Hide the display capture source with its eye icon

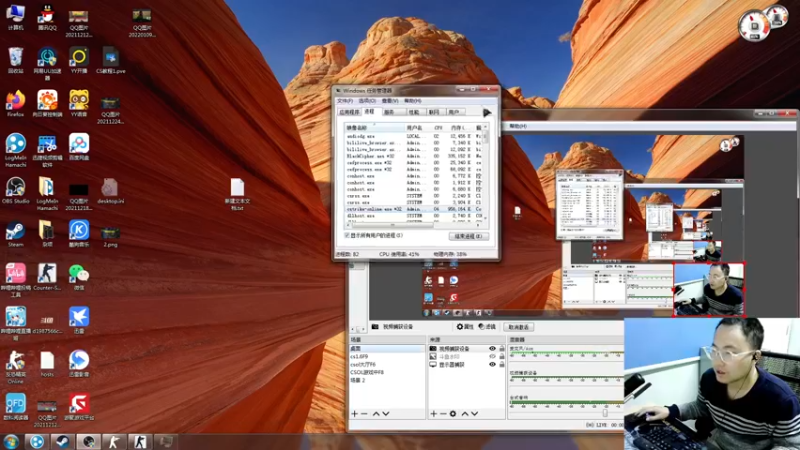[492, 365]
